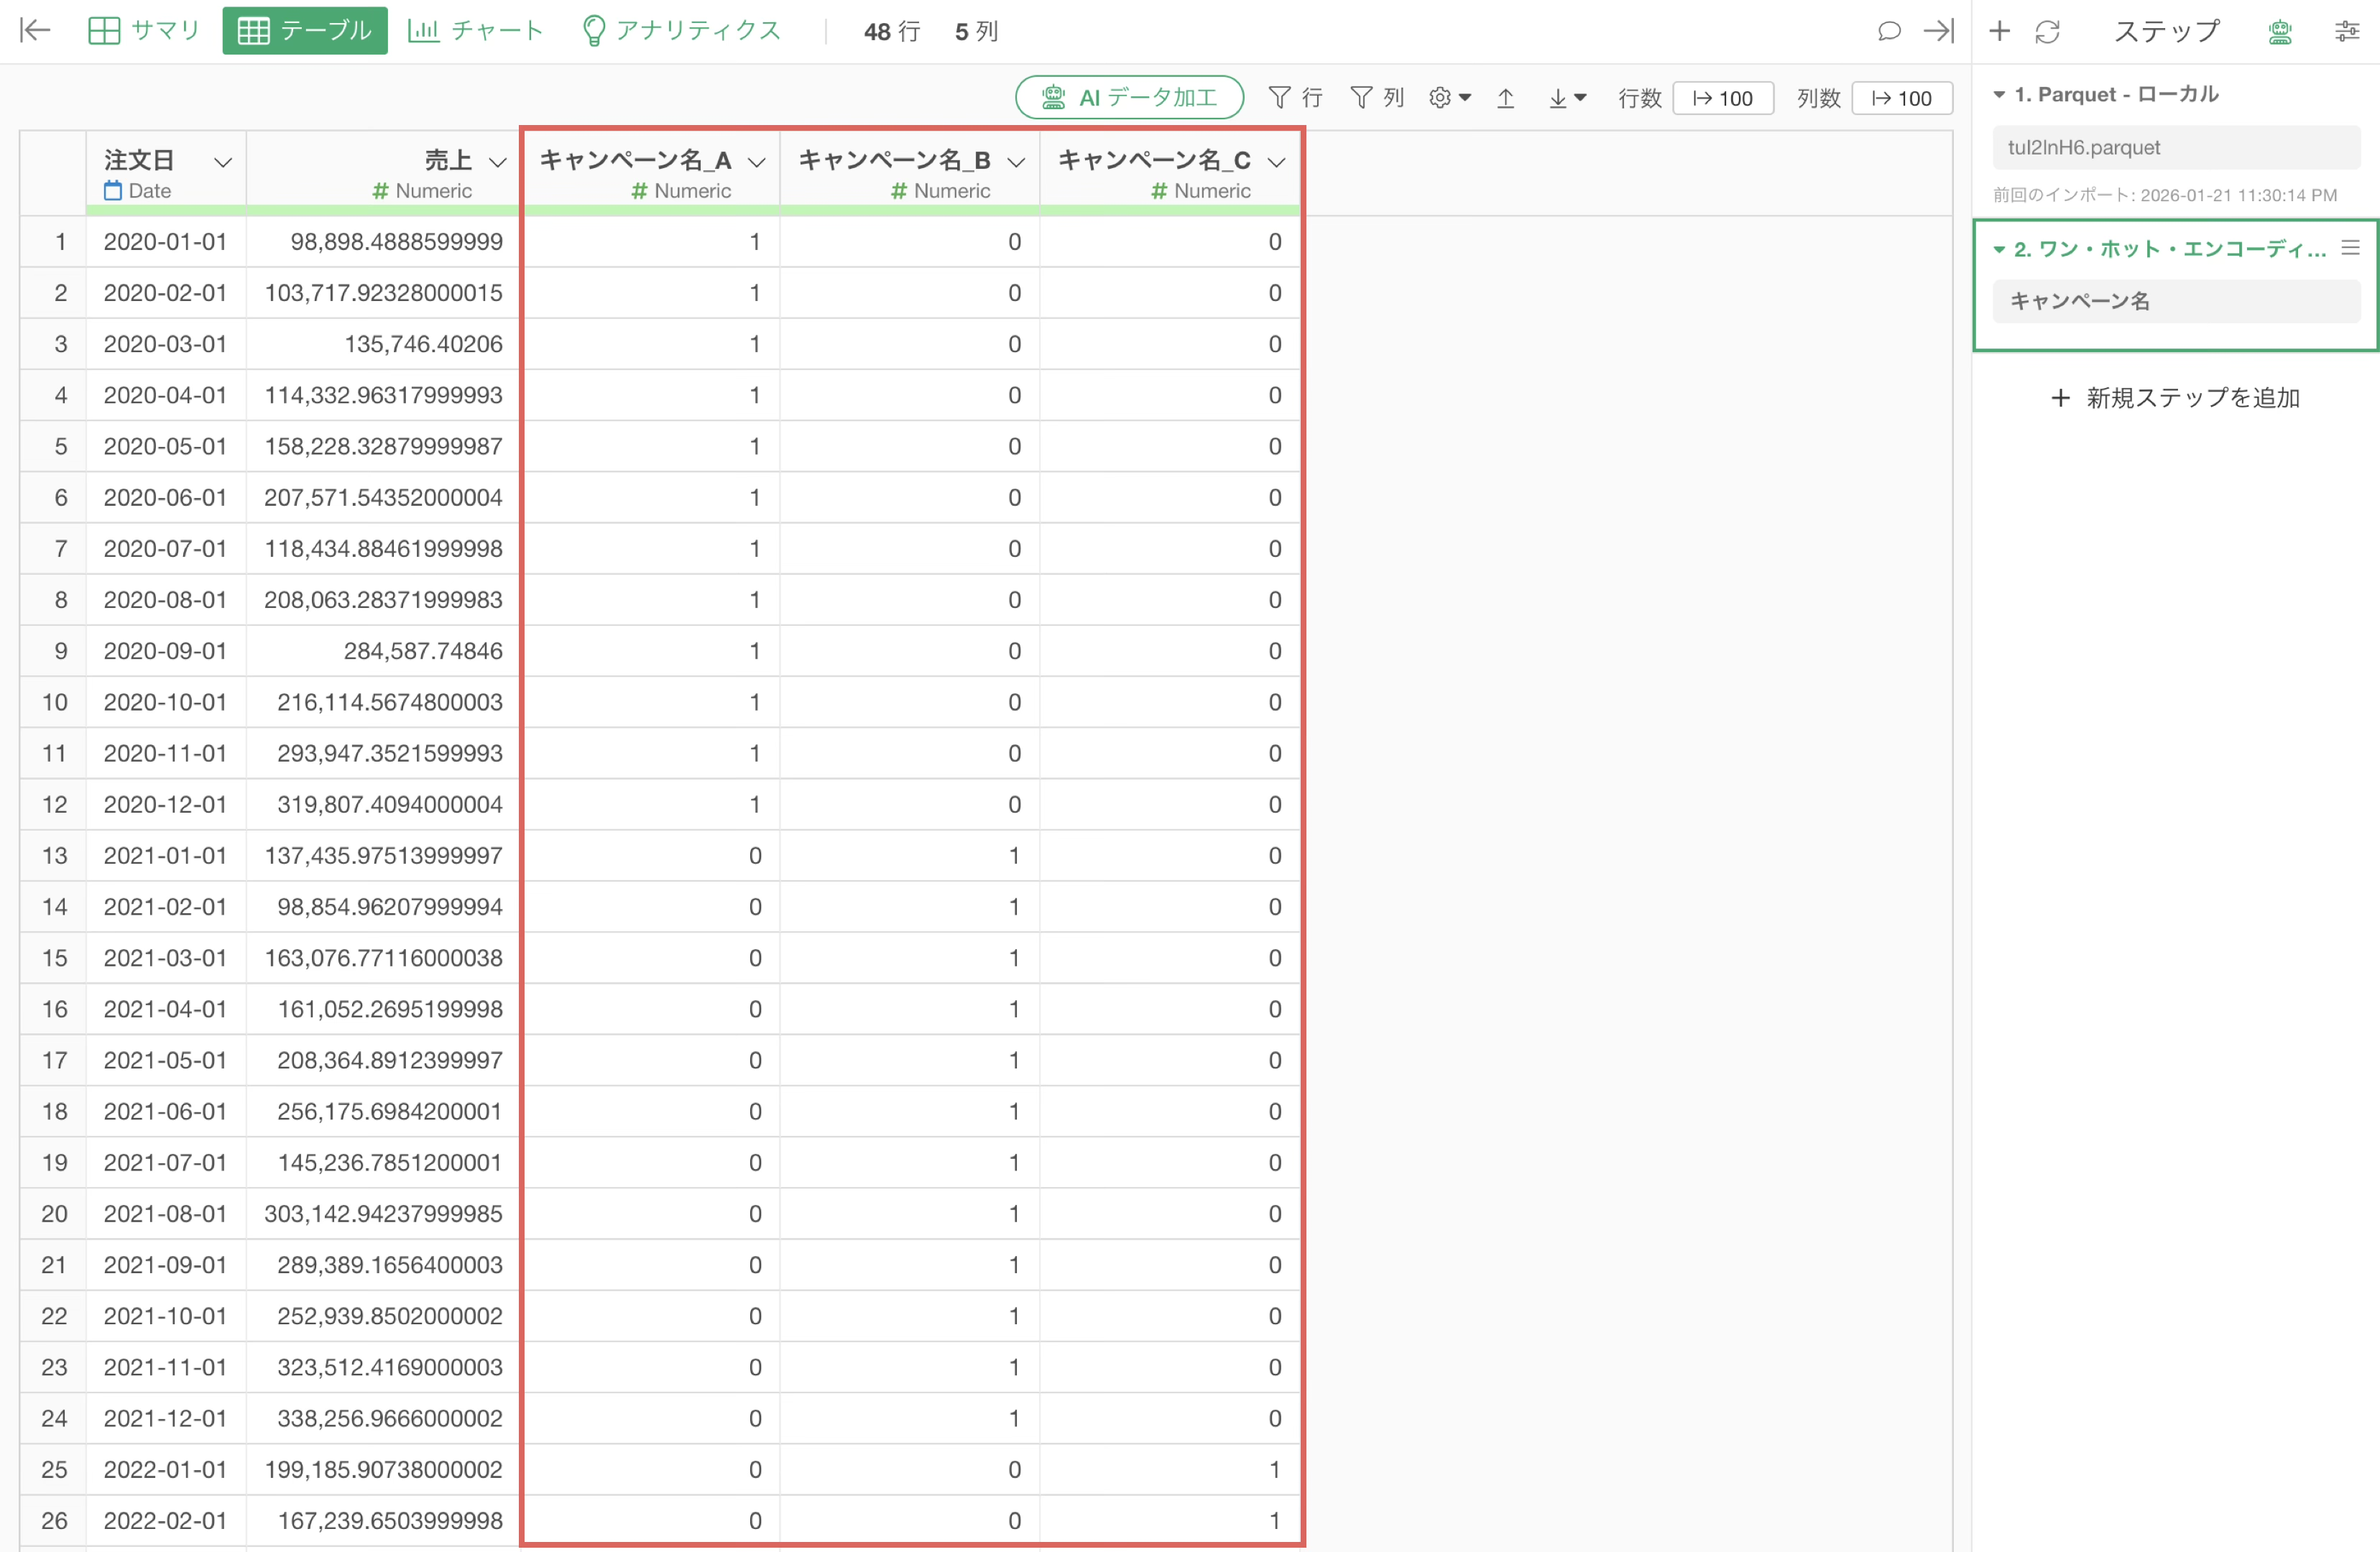Open the download arrow dropdown
This screenshot has height=1552, width=2380.
1566,98
